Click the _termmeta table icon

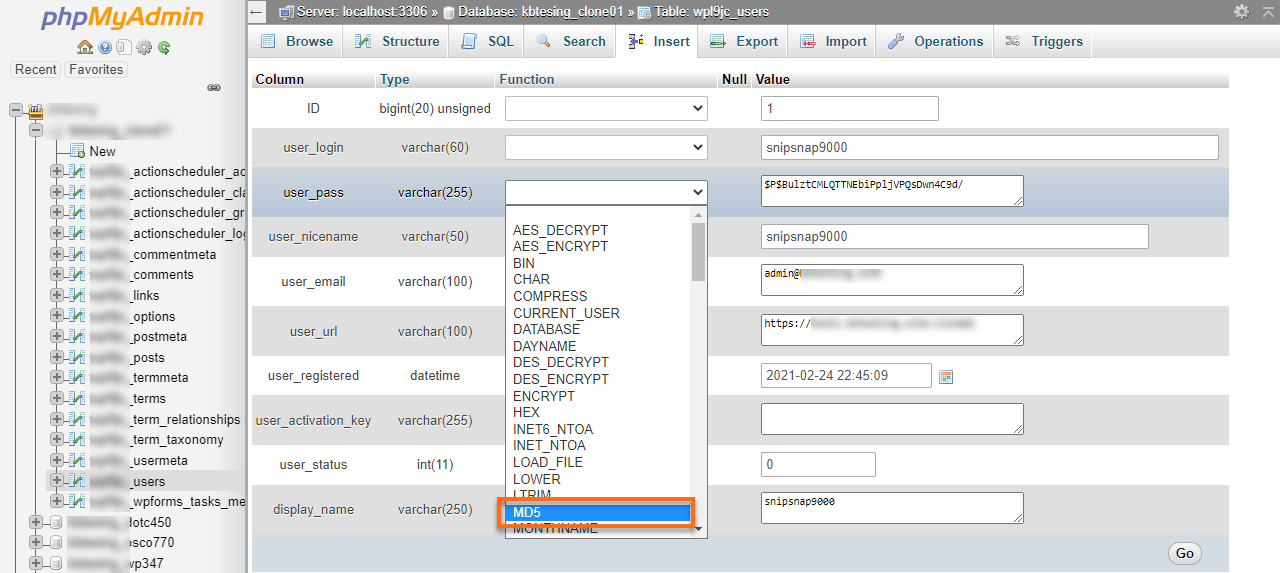[77, 378]
